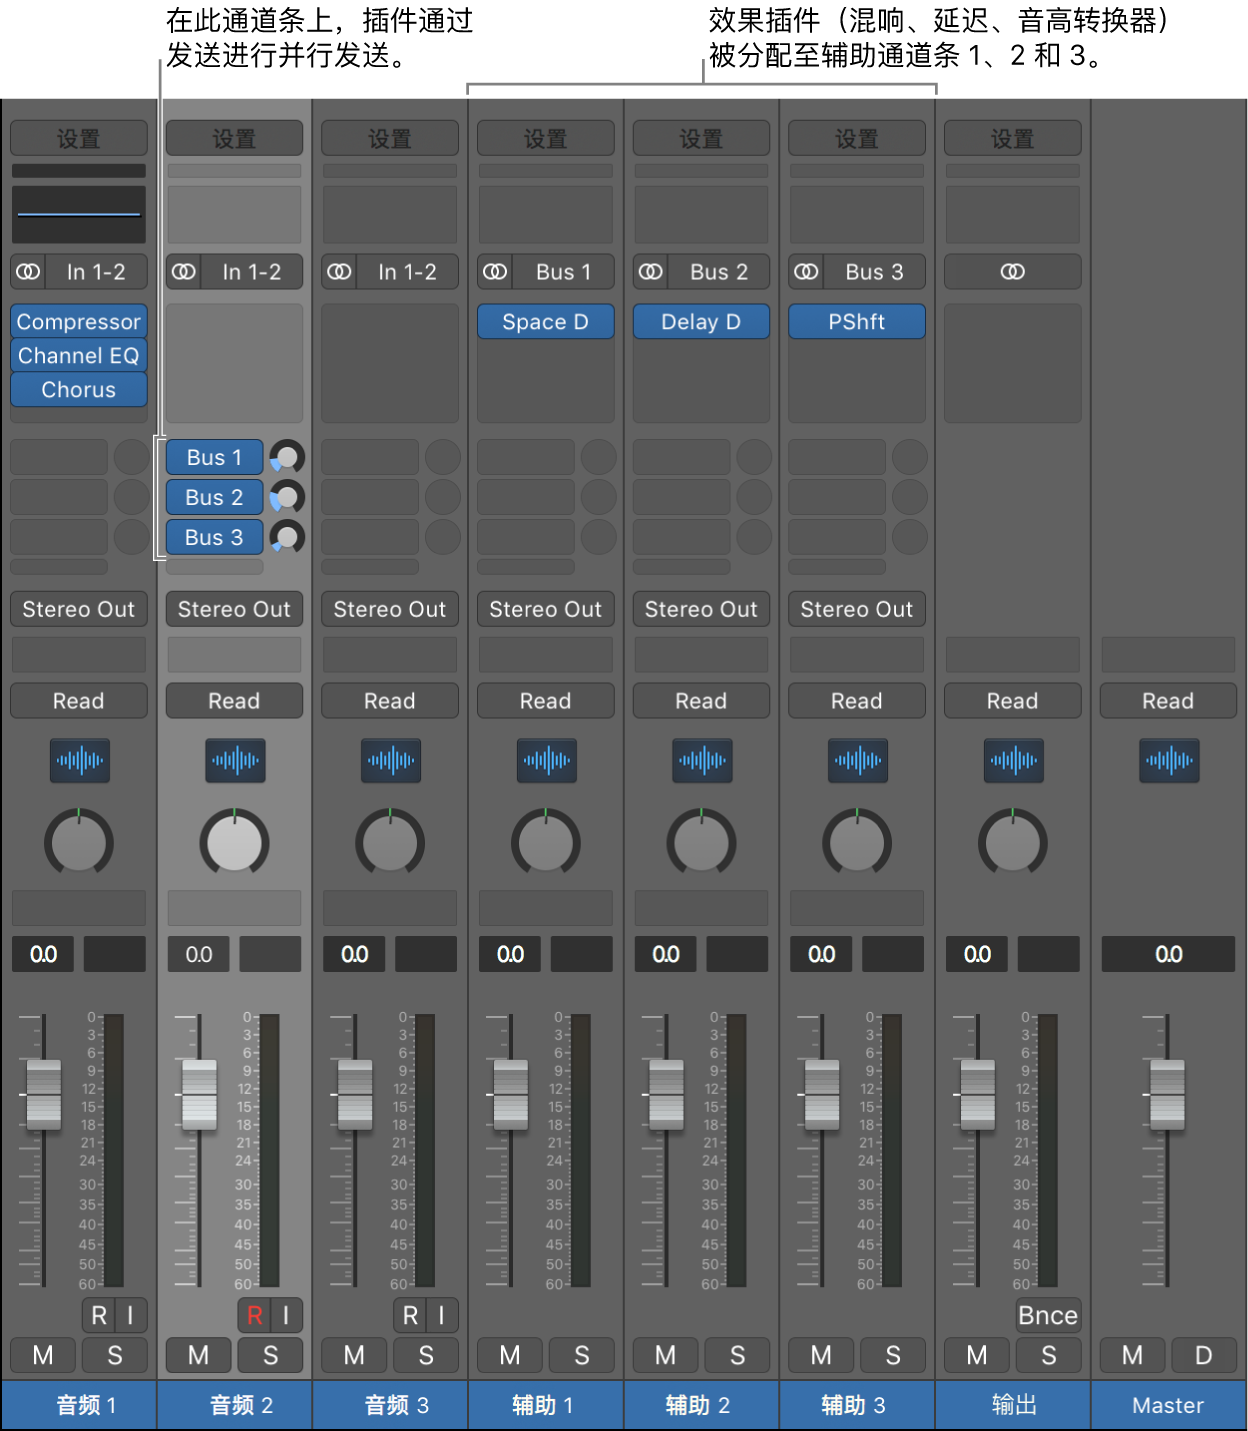Select the 输出 channel strip name

1012,1405
